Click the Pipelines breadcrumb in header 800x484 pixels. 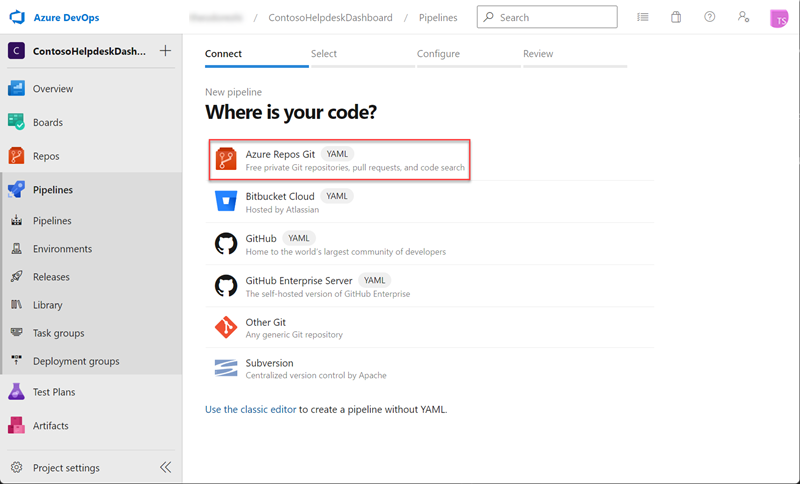(438, 17)
